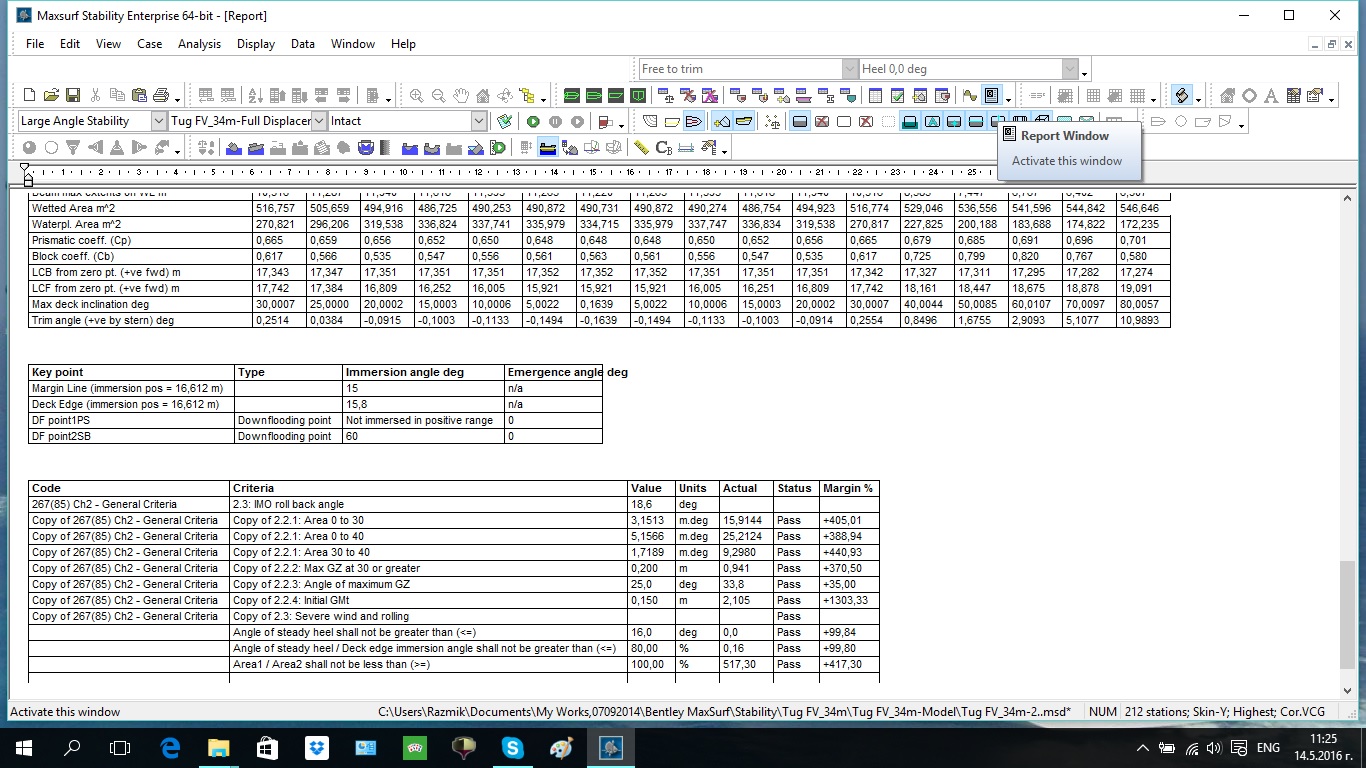Click the Windows Start button

point(24,747)
